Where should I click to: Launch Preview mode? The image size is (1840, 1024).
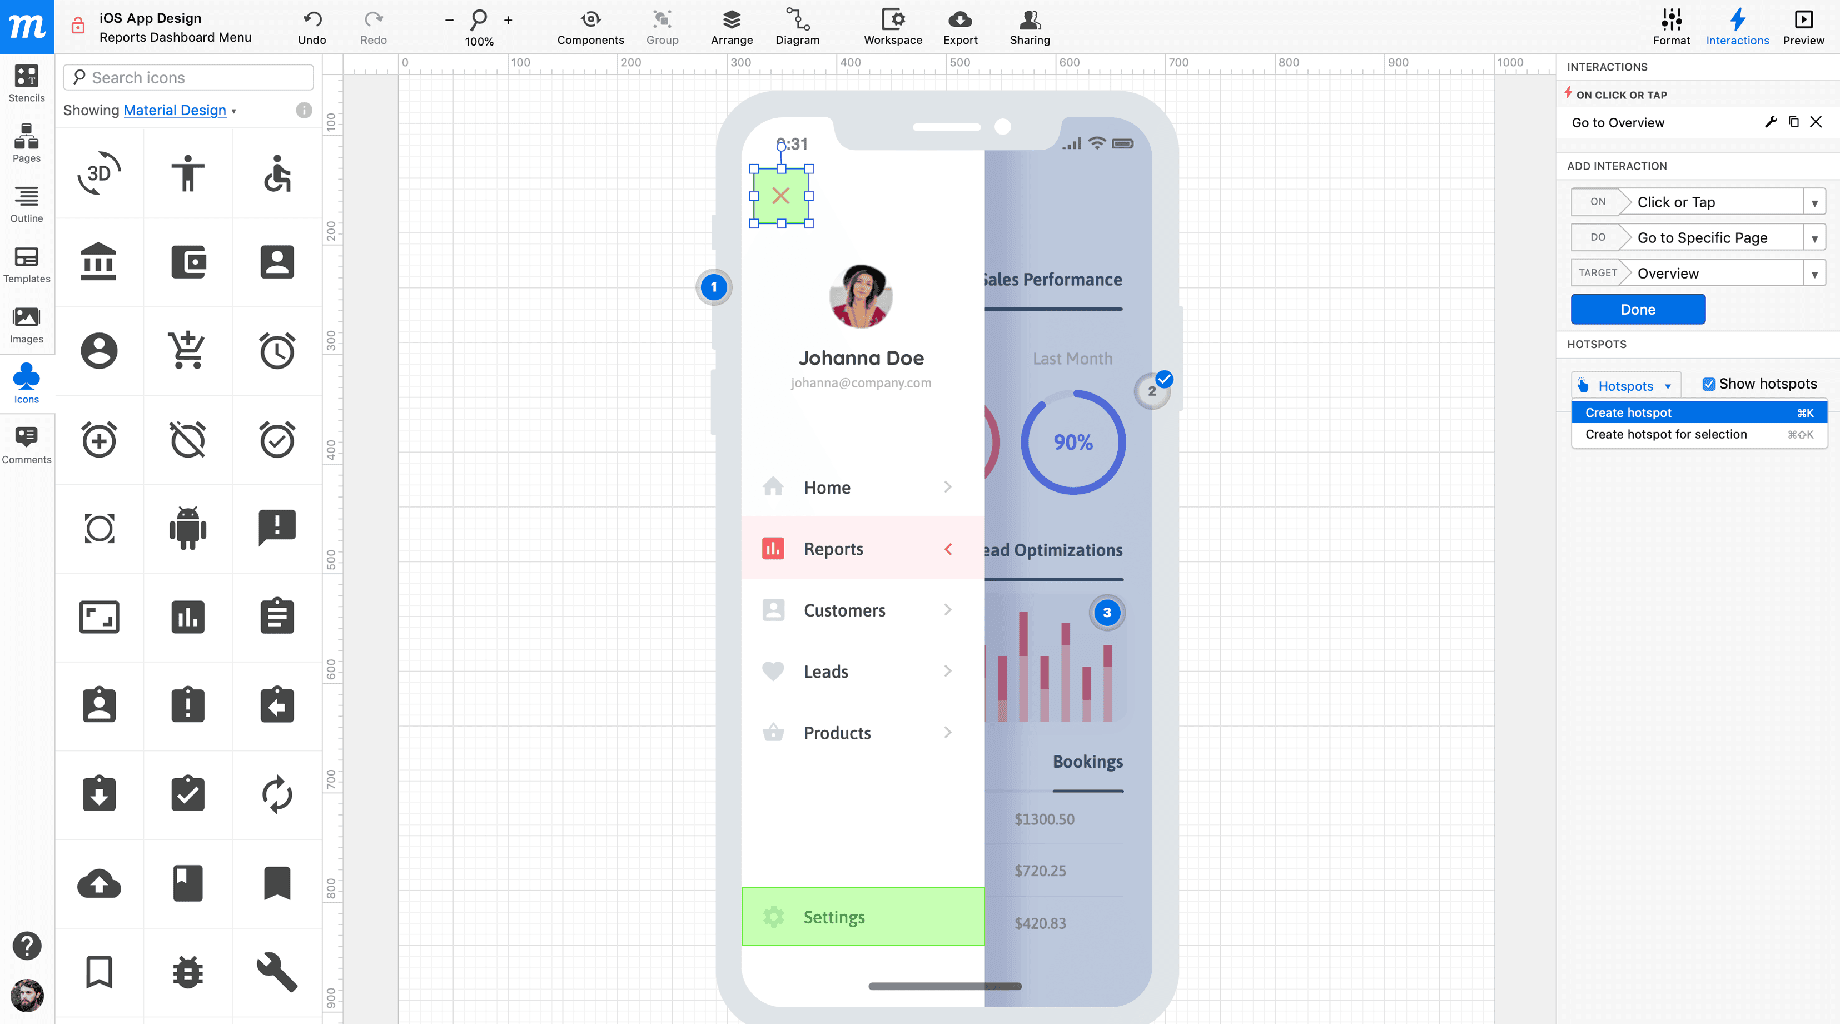click(x=1803, y=27)
